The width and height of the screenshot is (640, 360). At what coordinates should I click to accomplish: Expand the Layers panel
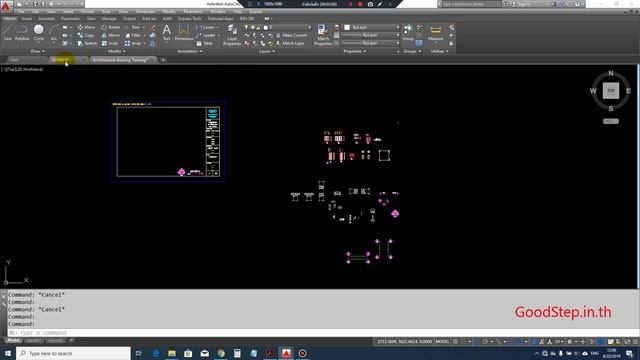[267, 51]
